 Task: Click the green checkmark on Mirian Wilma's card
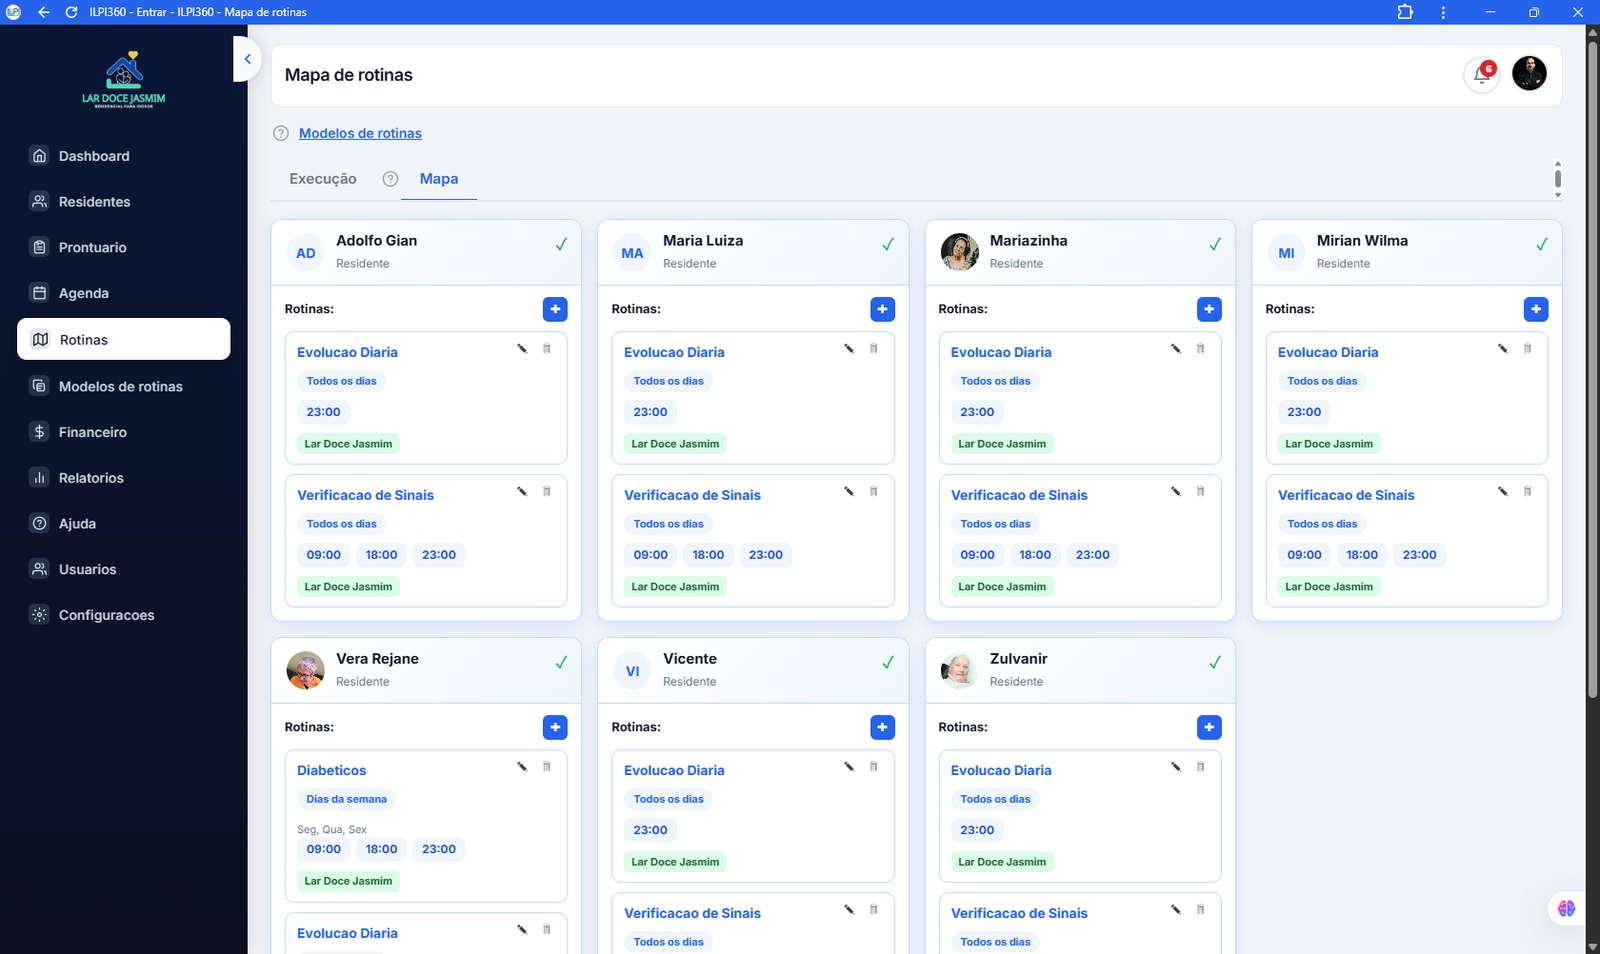(x=1542, y=244)
